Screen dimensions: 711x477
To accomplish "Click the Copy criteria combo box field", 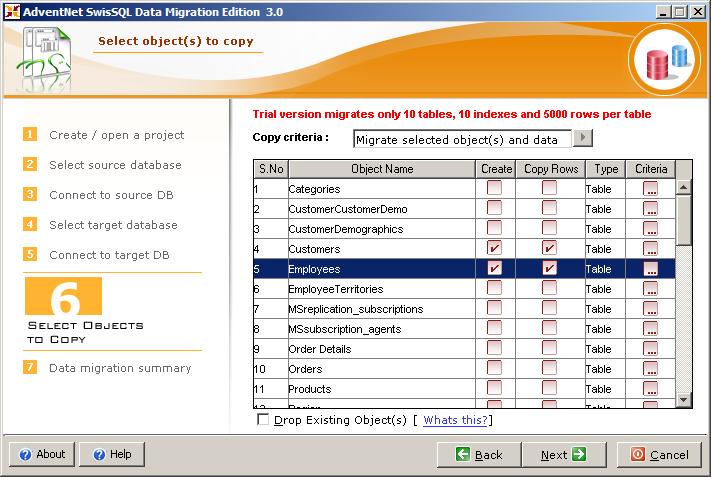I will pyautogui.click(x=463, y=139).
